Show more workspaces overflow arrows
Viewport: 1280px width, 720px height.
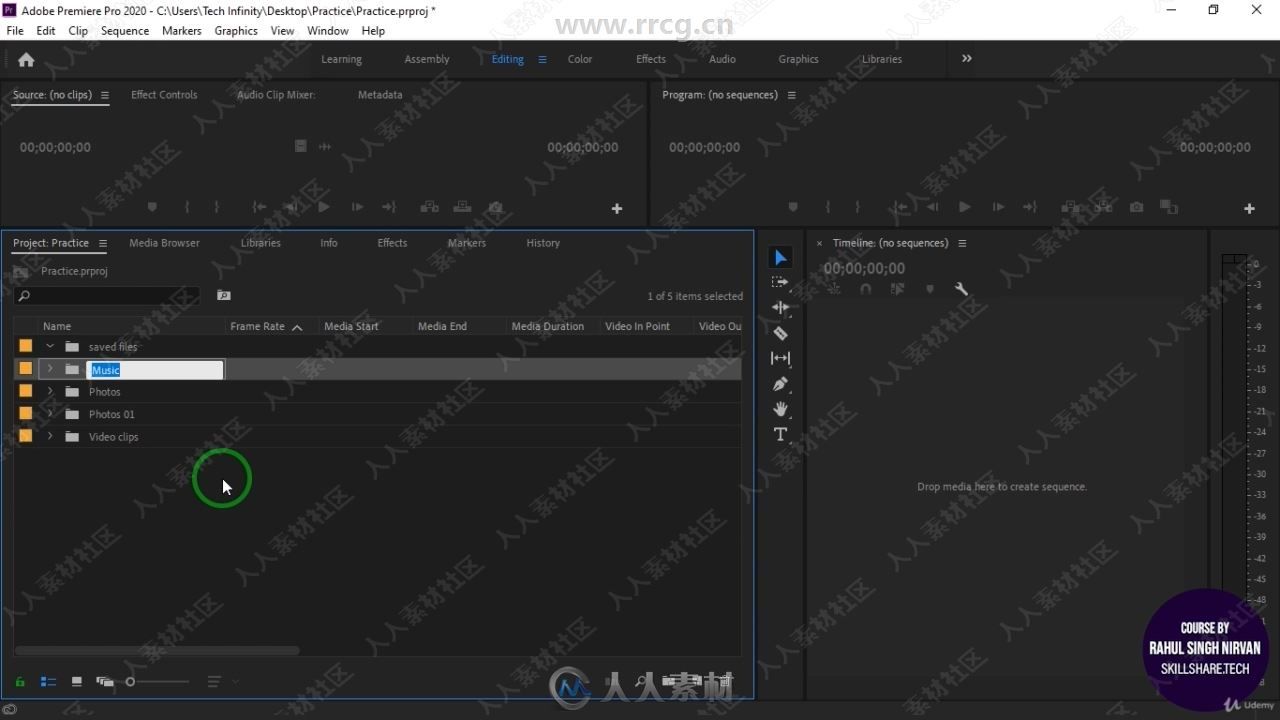pos(967,59)
